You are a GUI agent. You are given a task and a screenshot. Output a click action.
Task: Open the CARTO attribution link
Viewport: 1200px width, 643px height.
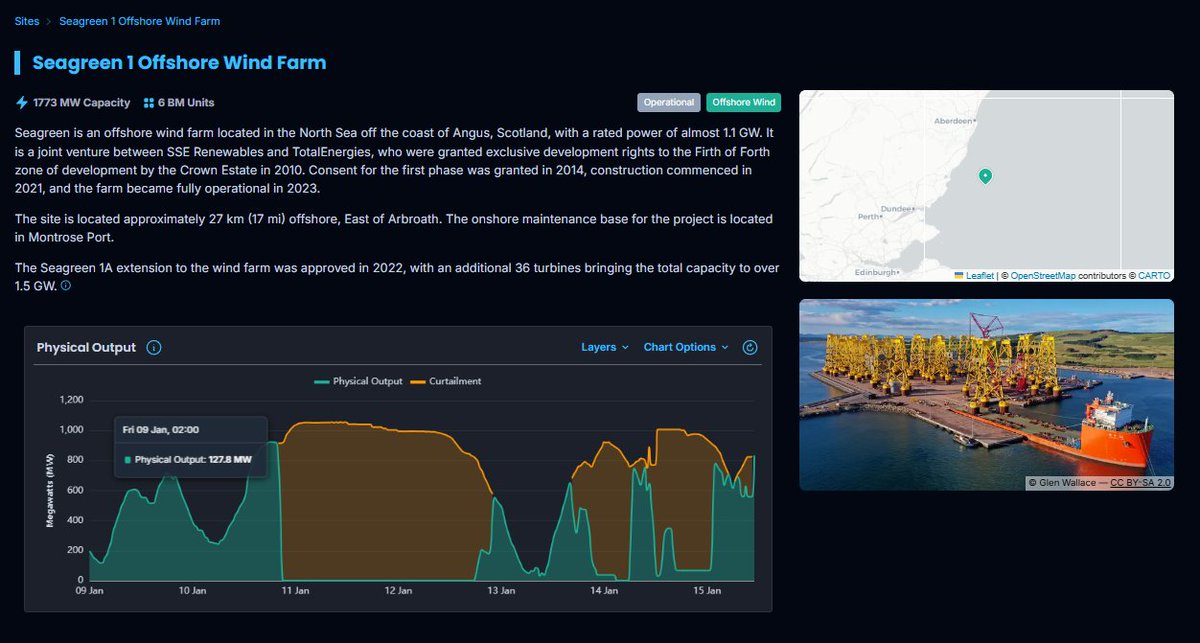coord(1153,275)
